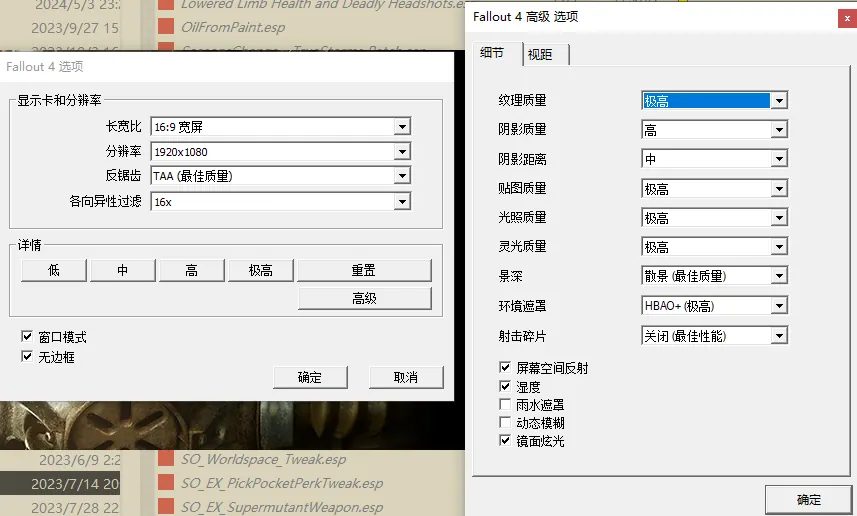The width and height of the screenshot is (857, 516).
Task: Toggle the 屏幕空间反射 checkbox
Action: pyautogui.click(x=505, y=367)
